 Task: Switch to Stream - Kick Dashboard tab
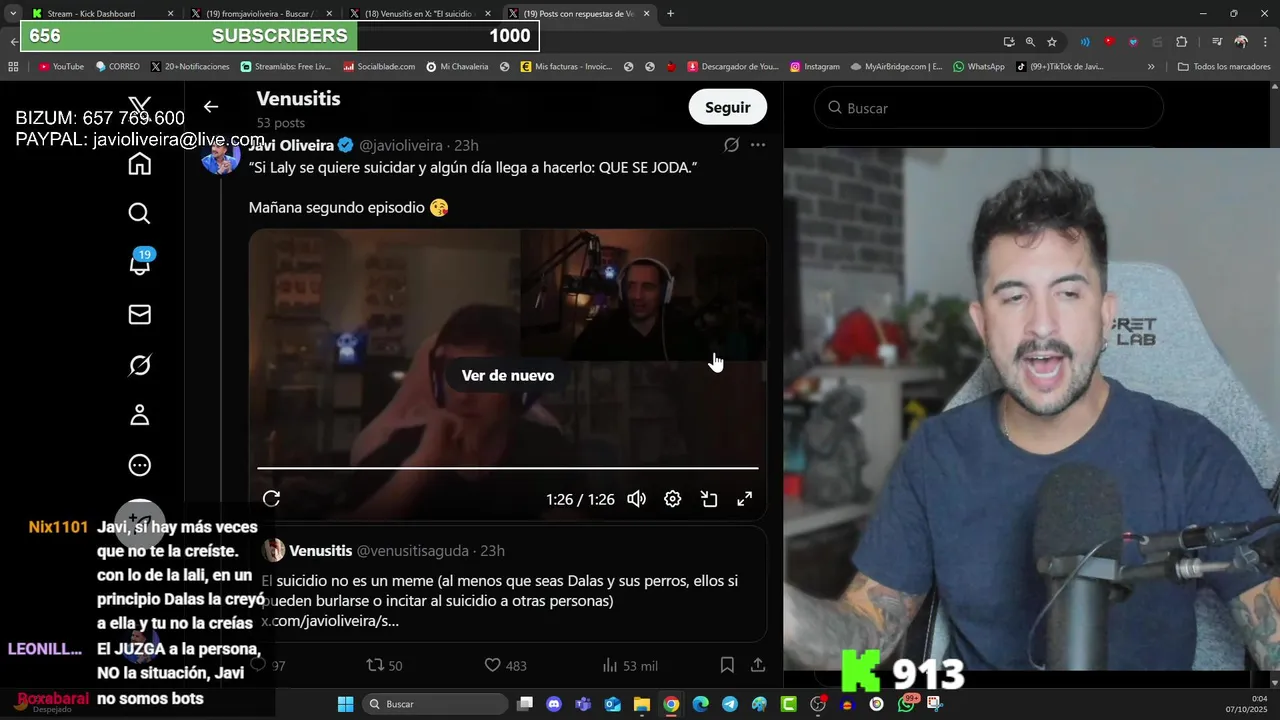100,13
